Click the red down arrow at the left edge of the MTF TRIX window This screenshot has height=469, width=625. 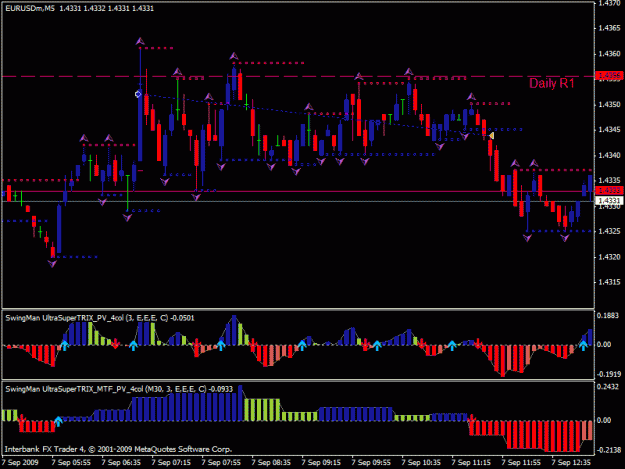[x=21, y=419]
